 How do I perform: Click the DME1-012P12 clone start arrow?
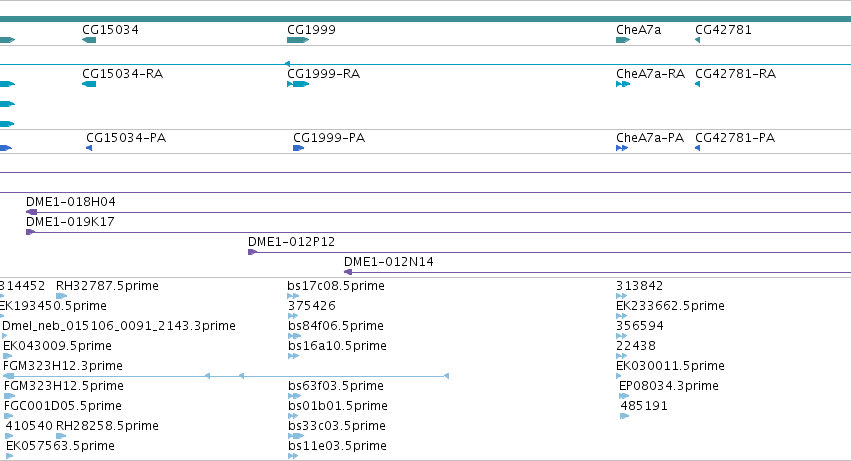[x=252, y=252]
